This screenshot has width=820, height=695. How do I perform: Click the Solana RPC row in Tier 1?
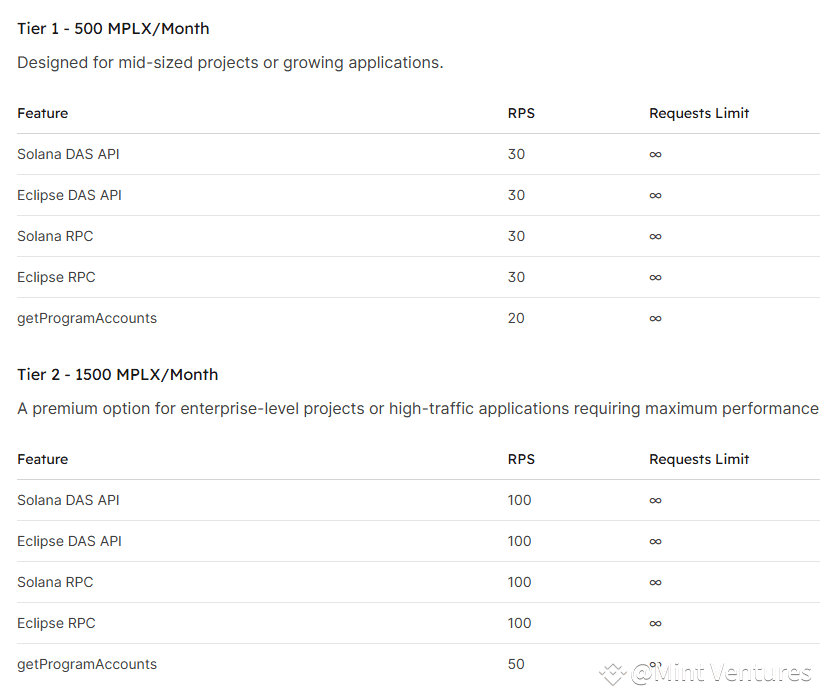tap(55, 236)
